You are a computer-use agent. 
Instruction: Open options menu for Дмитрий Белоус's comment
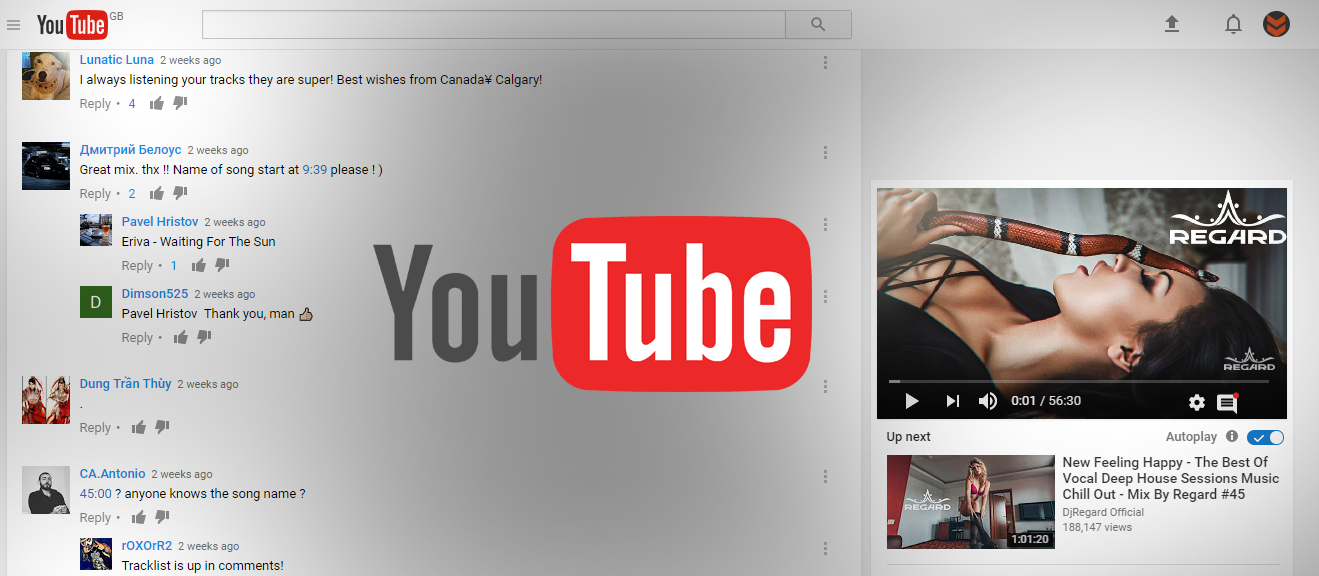(825, 152)
